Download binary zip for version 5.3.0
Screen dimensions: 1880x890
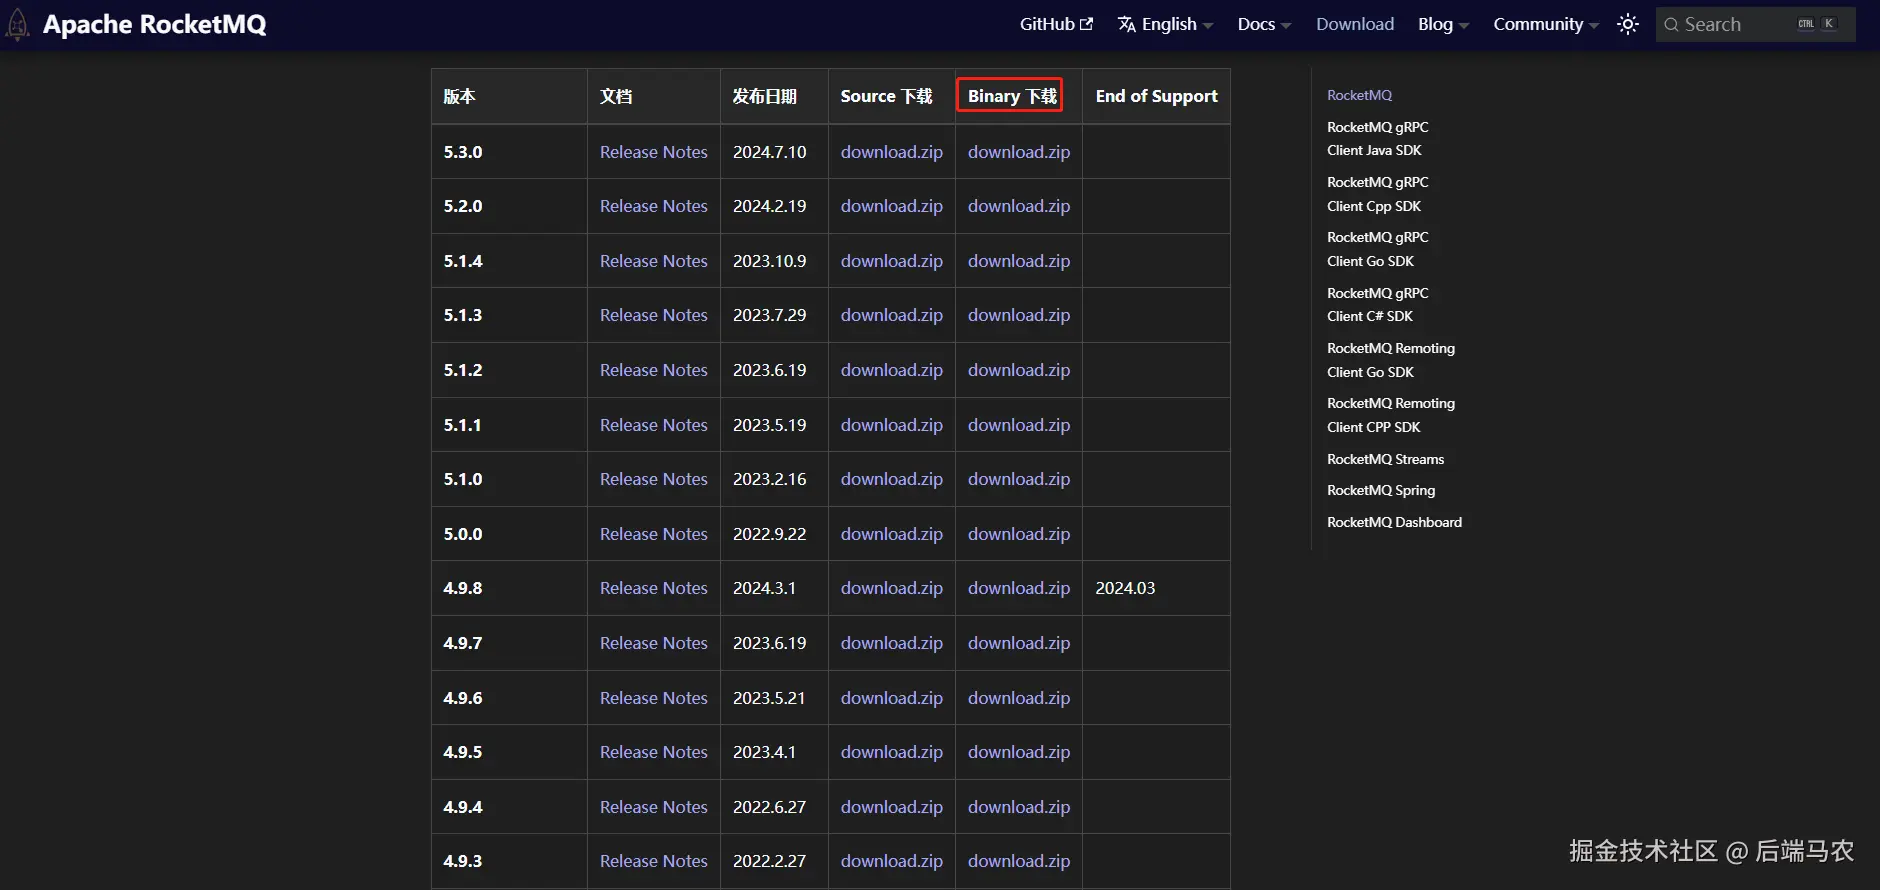click(1018, 152)
